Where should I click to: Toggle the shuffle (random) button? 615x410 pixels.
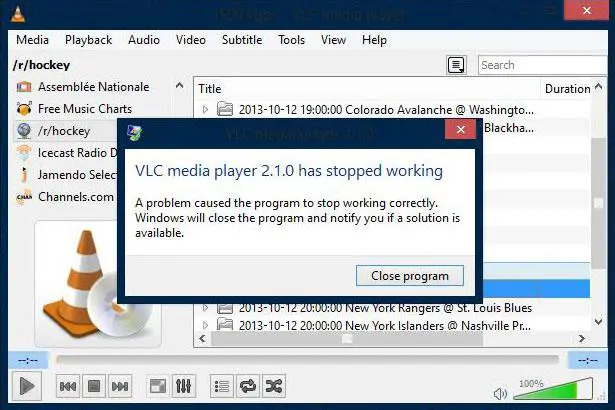coord(274,387)
